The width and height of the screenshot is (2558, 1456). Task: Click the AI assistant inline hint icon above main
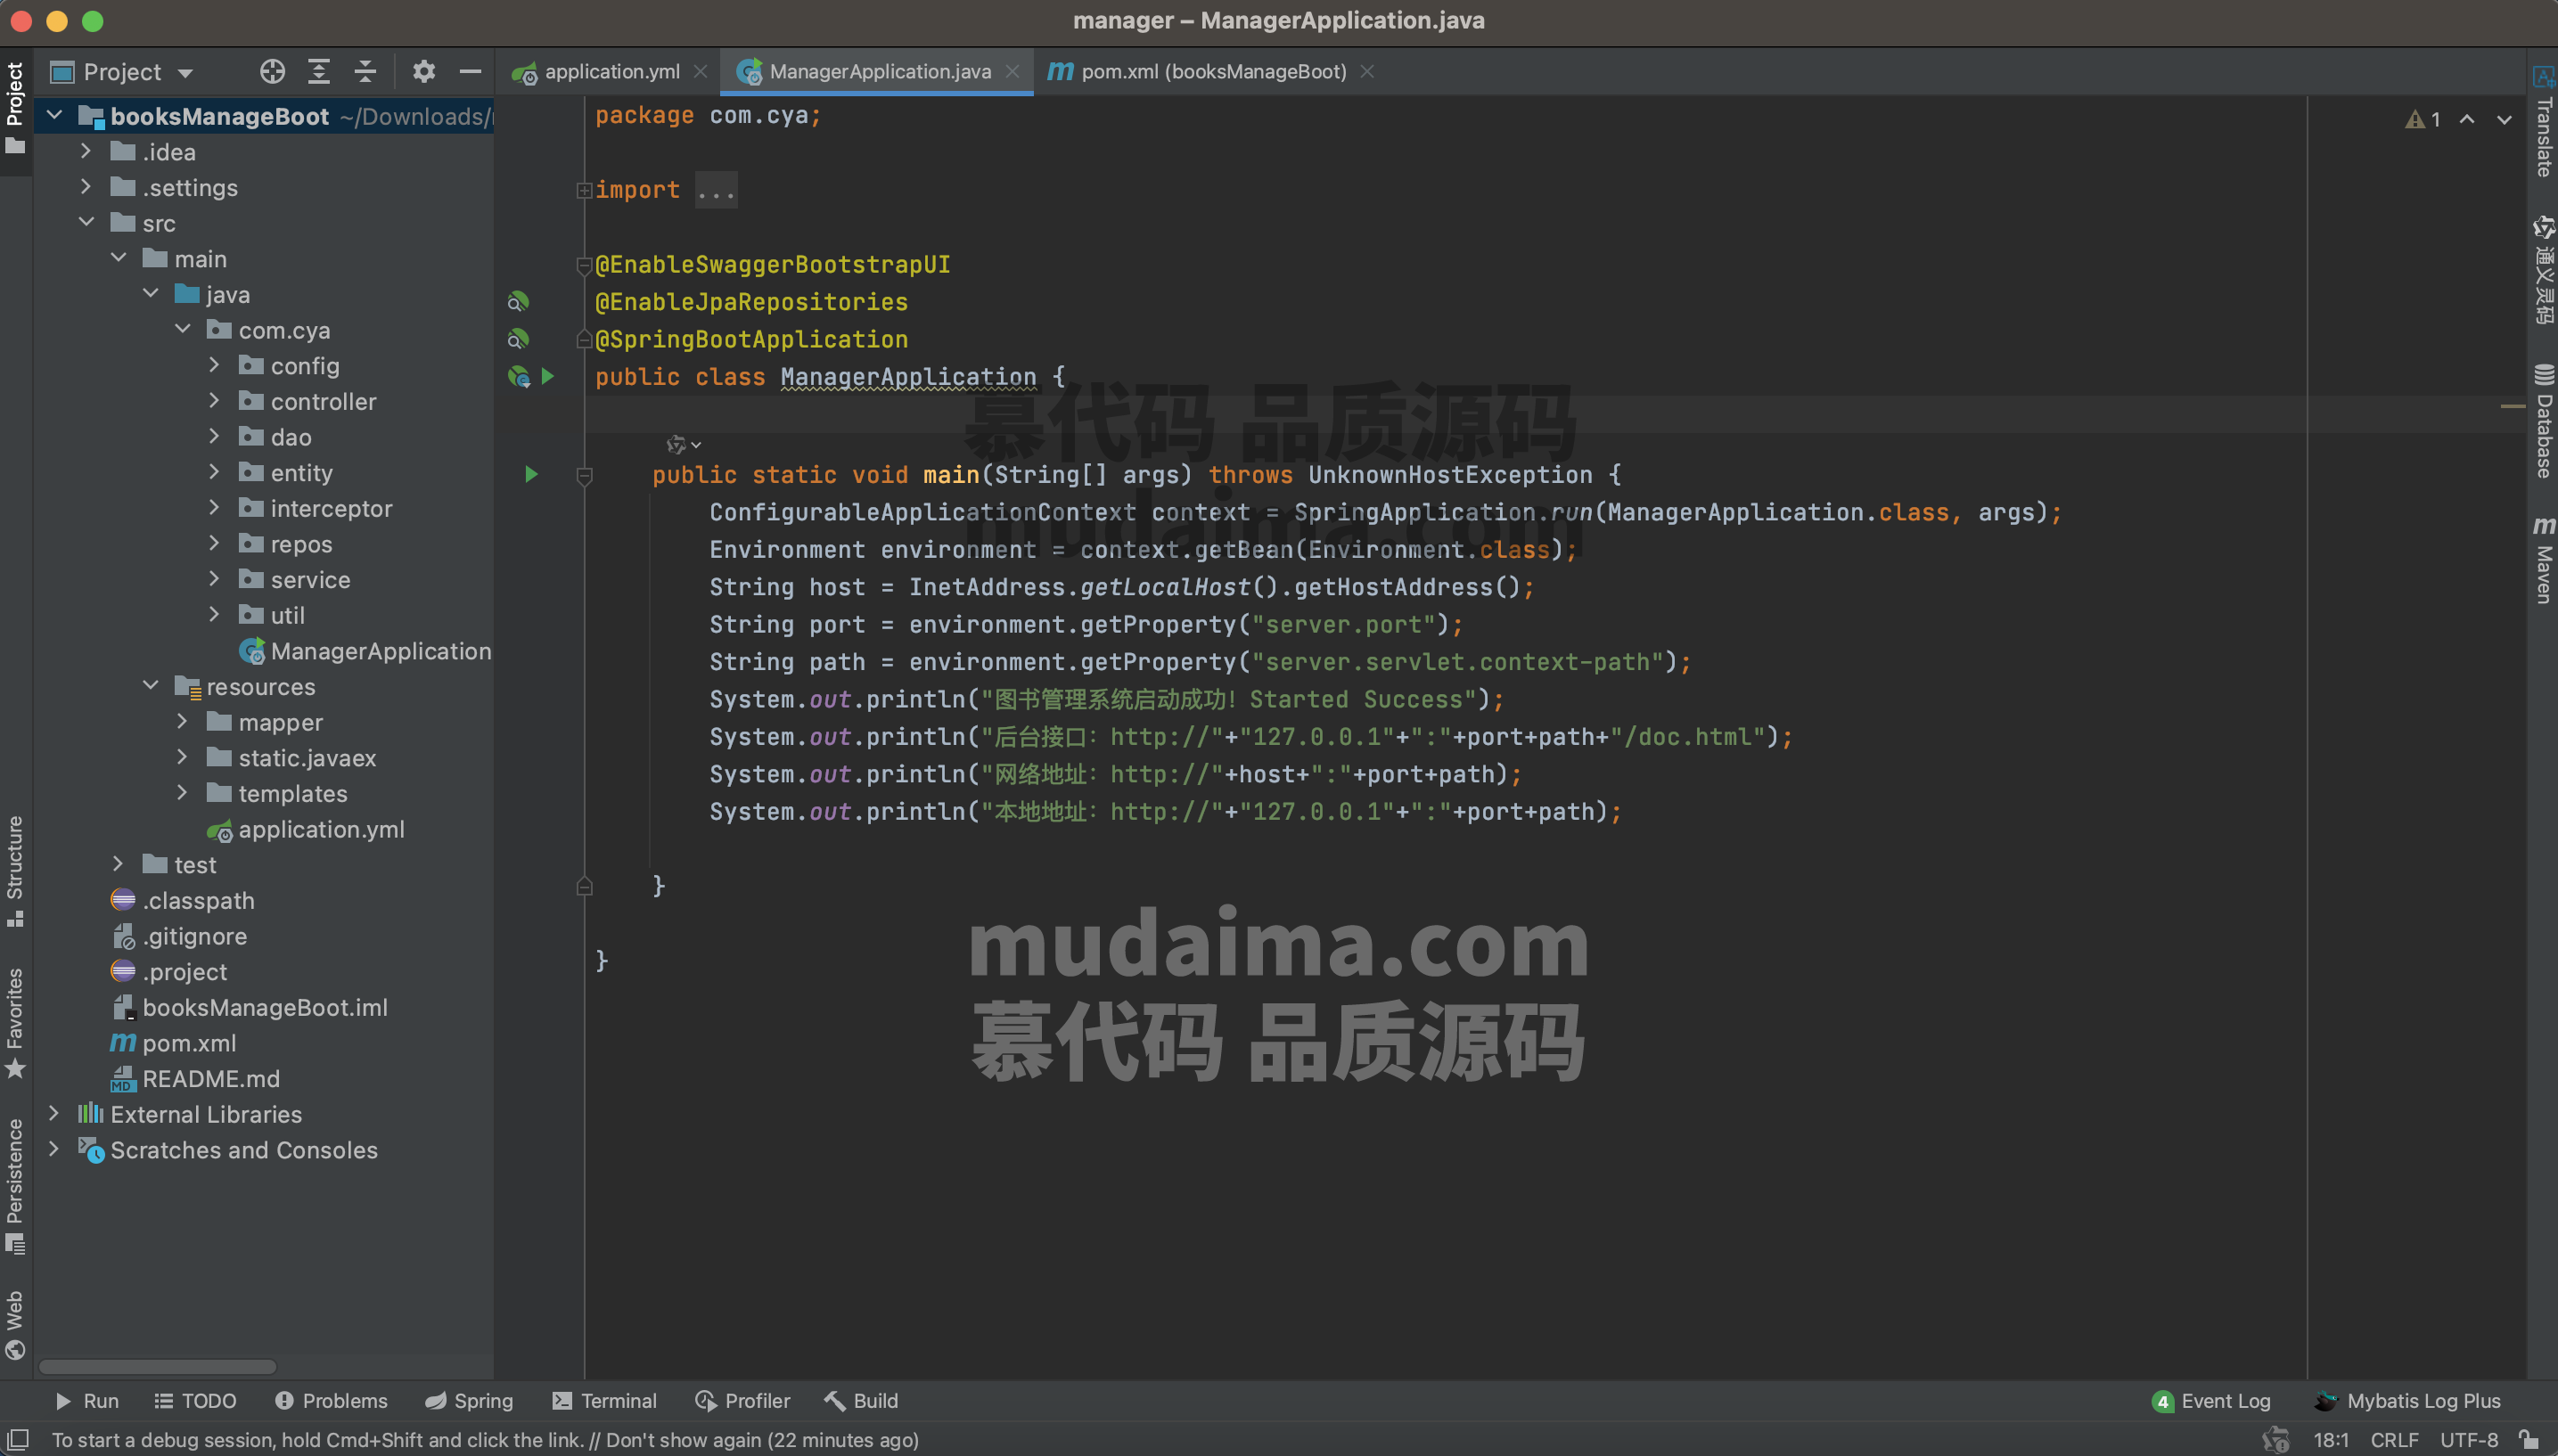(683, 444)
